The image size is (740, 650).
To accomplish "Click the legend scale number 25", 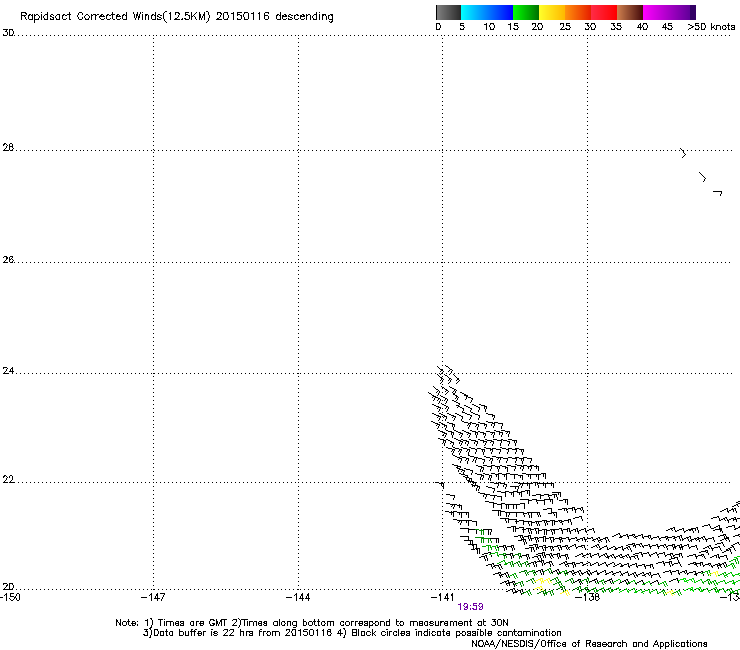I will point(565,27).
